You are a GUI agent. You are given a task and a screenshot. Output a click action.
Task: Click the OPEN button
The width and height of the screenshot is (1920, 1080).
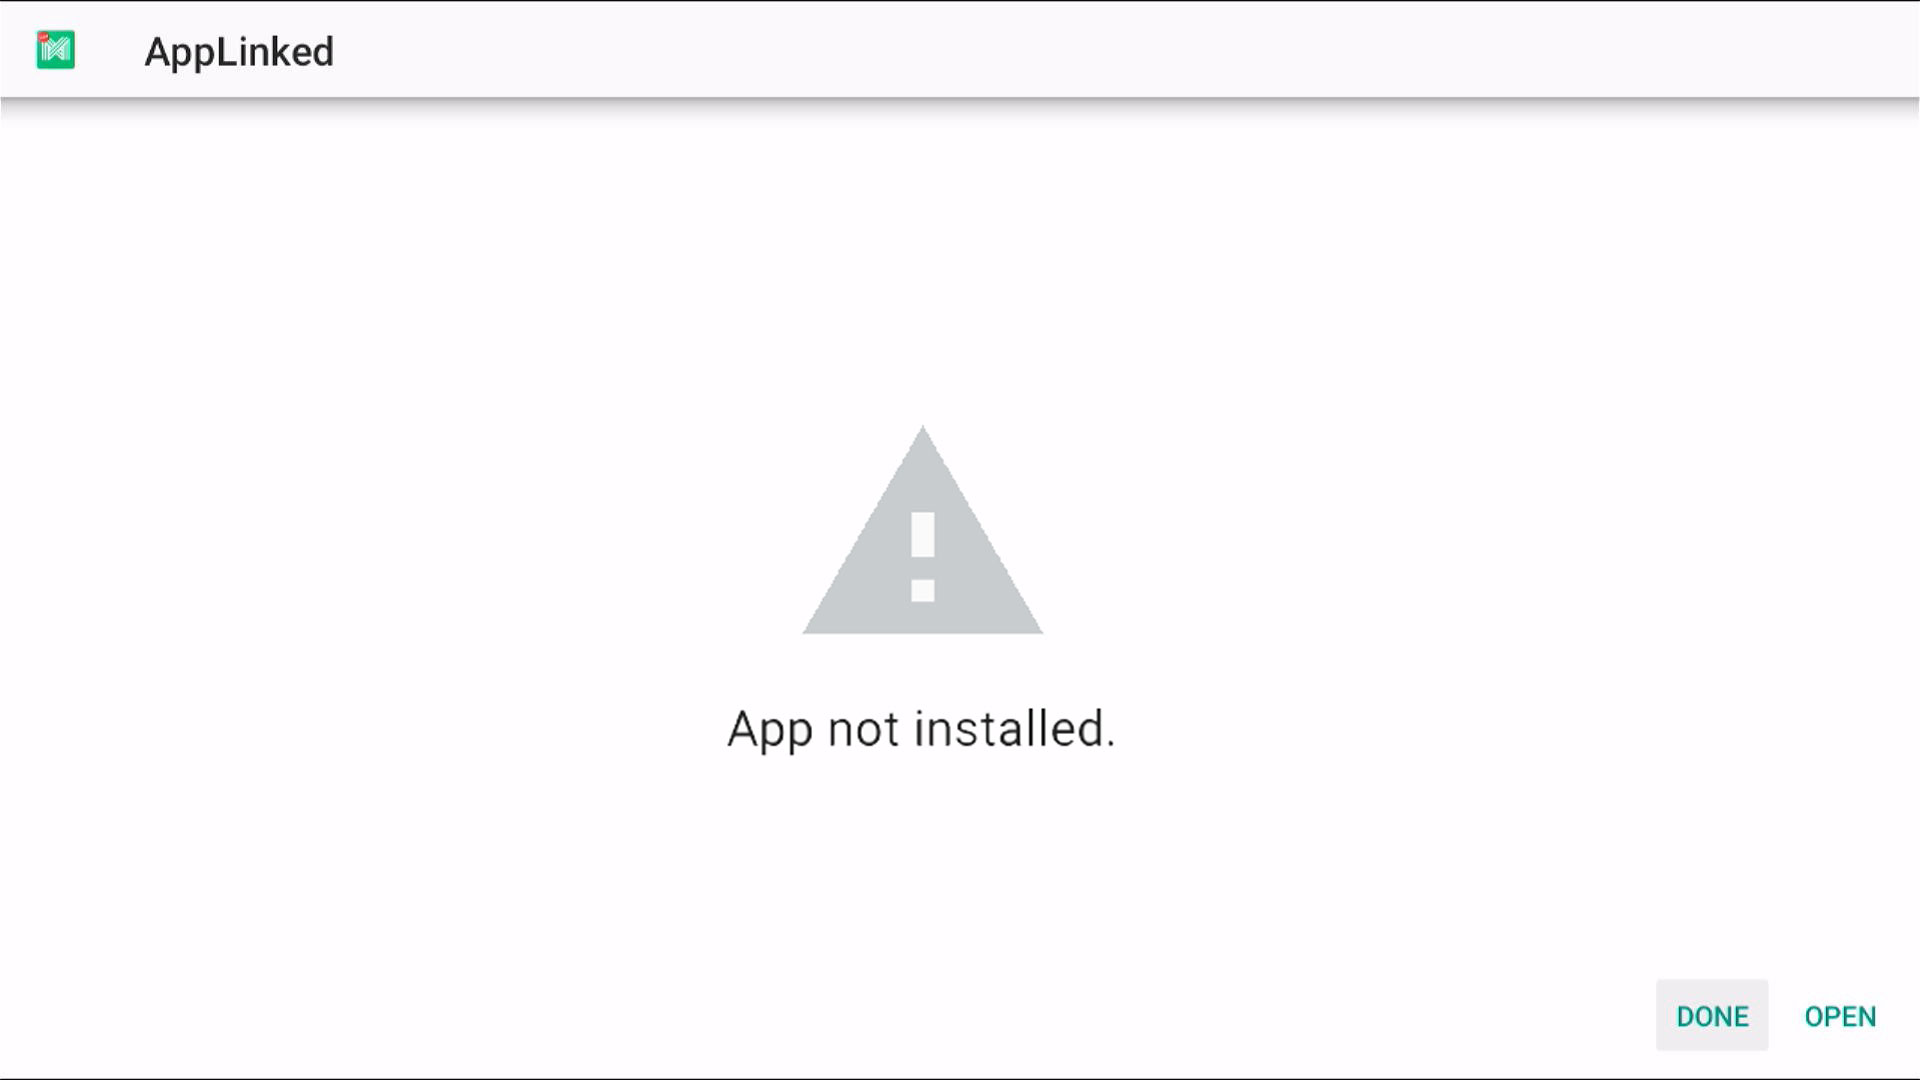1840,1016
